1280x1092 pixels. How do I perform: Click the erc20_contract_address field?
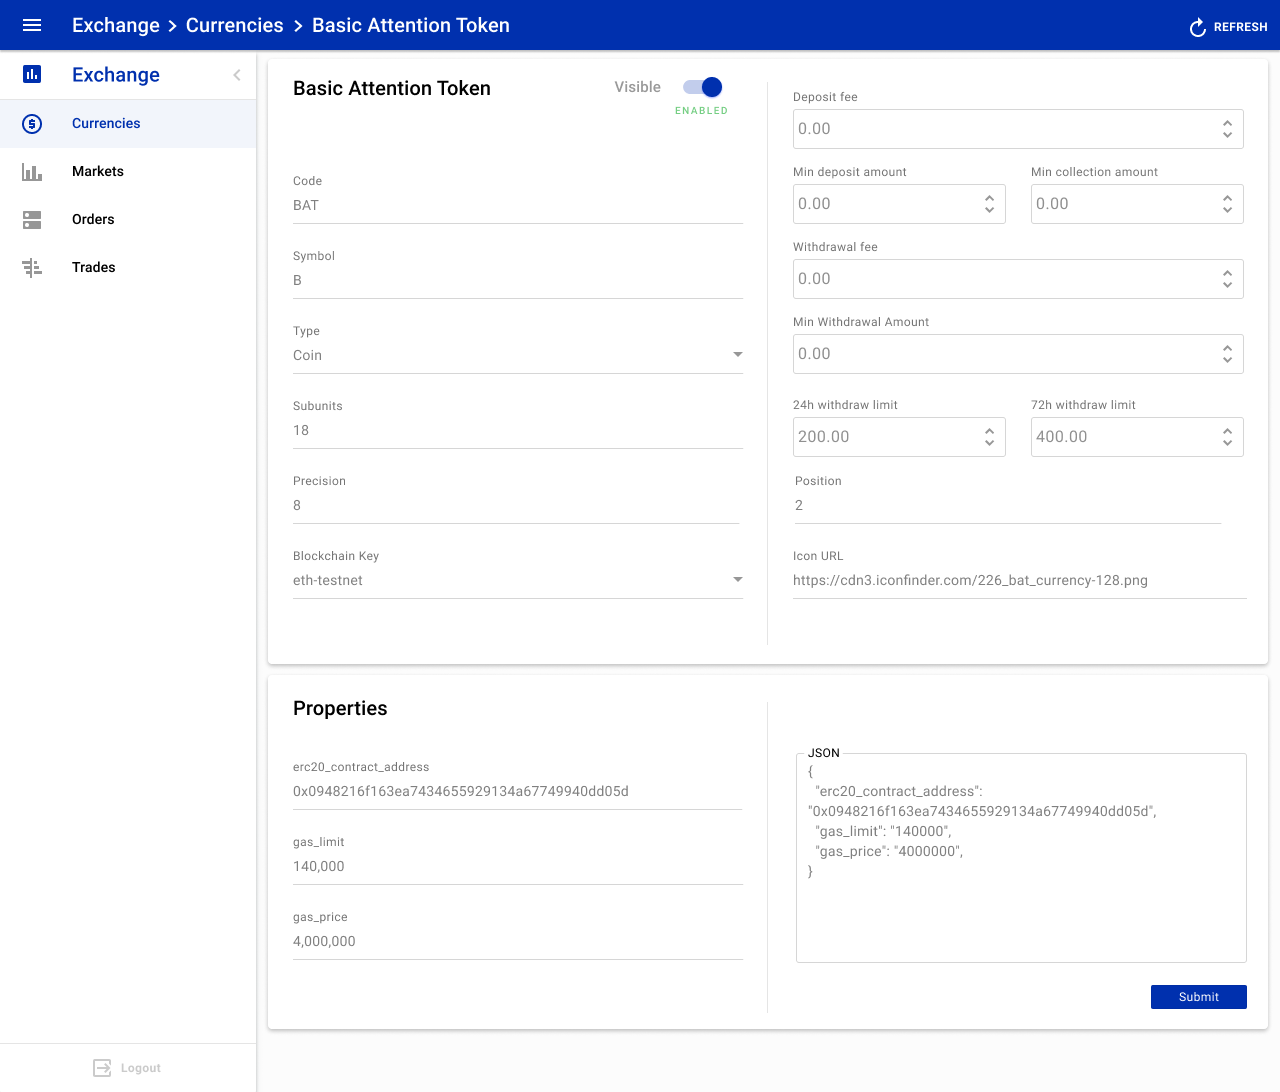[x=518, y=792]
